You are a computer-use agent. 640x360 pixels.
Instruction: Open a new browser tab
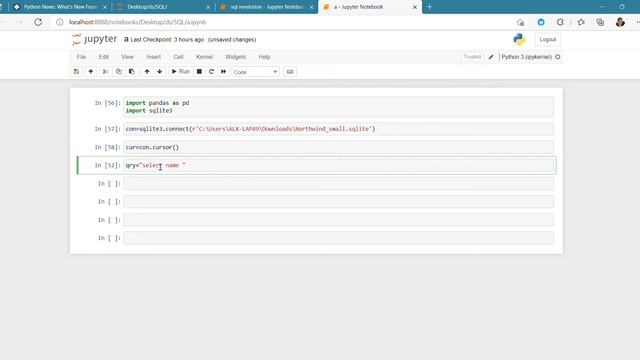tap(429, 7)
